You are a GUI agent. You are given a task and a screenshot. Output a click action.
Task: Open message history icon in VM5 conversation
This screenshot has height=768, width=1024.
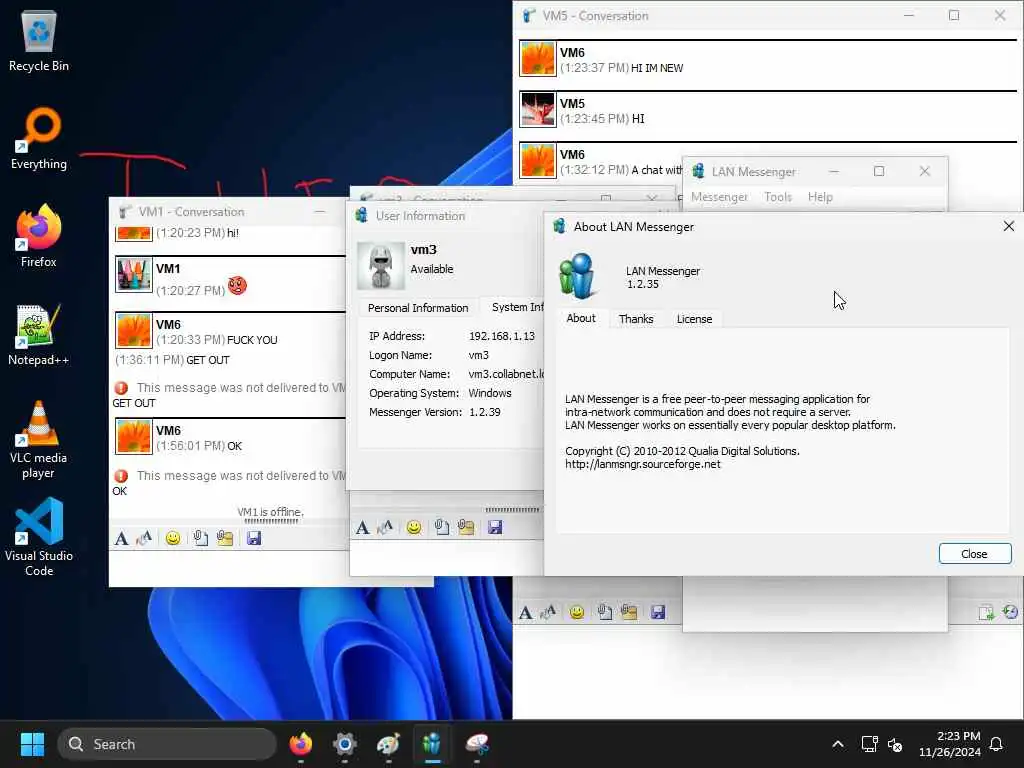pyautogui.click(x=1010, y=613)
